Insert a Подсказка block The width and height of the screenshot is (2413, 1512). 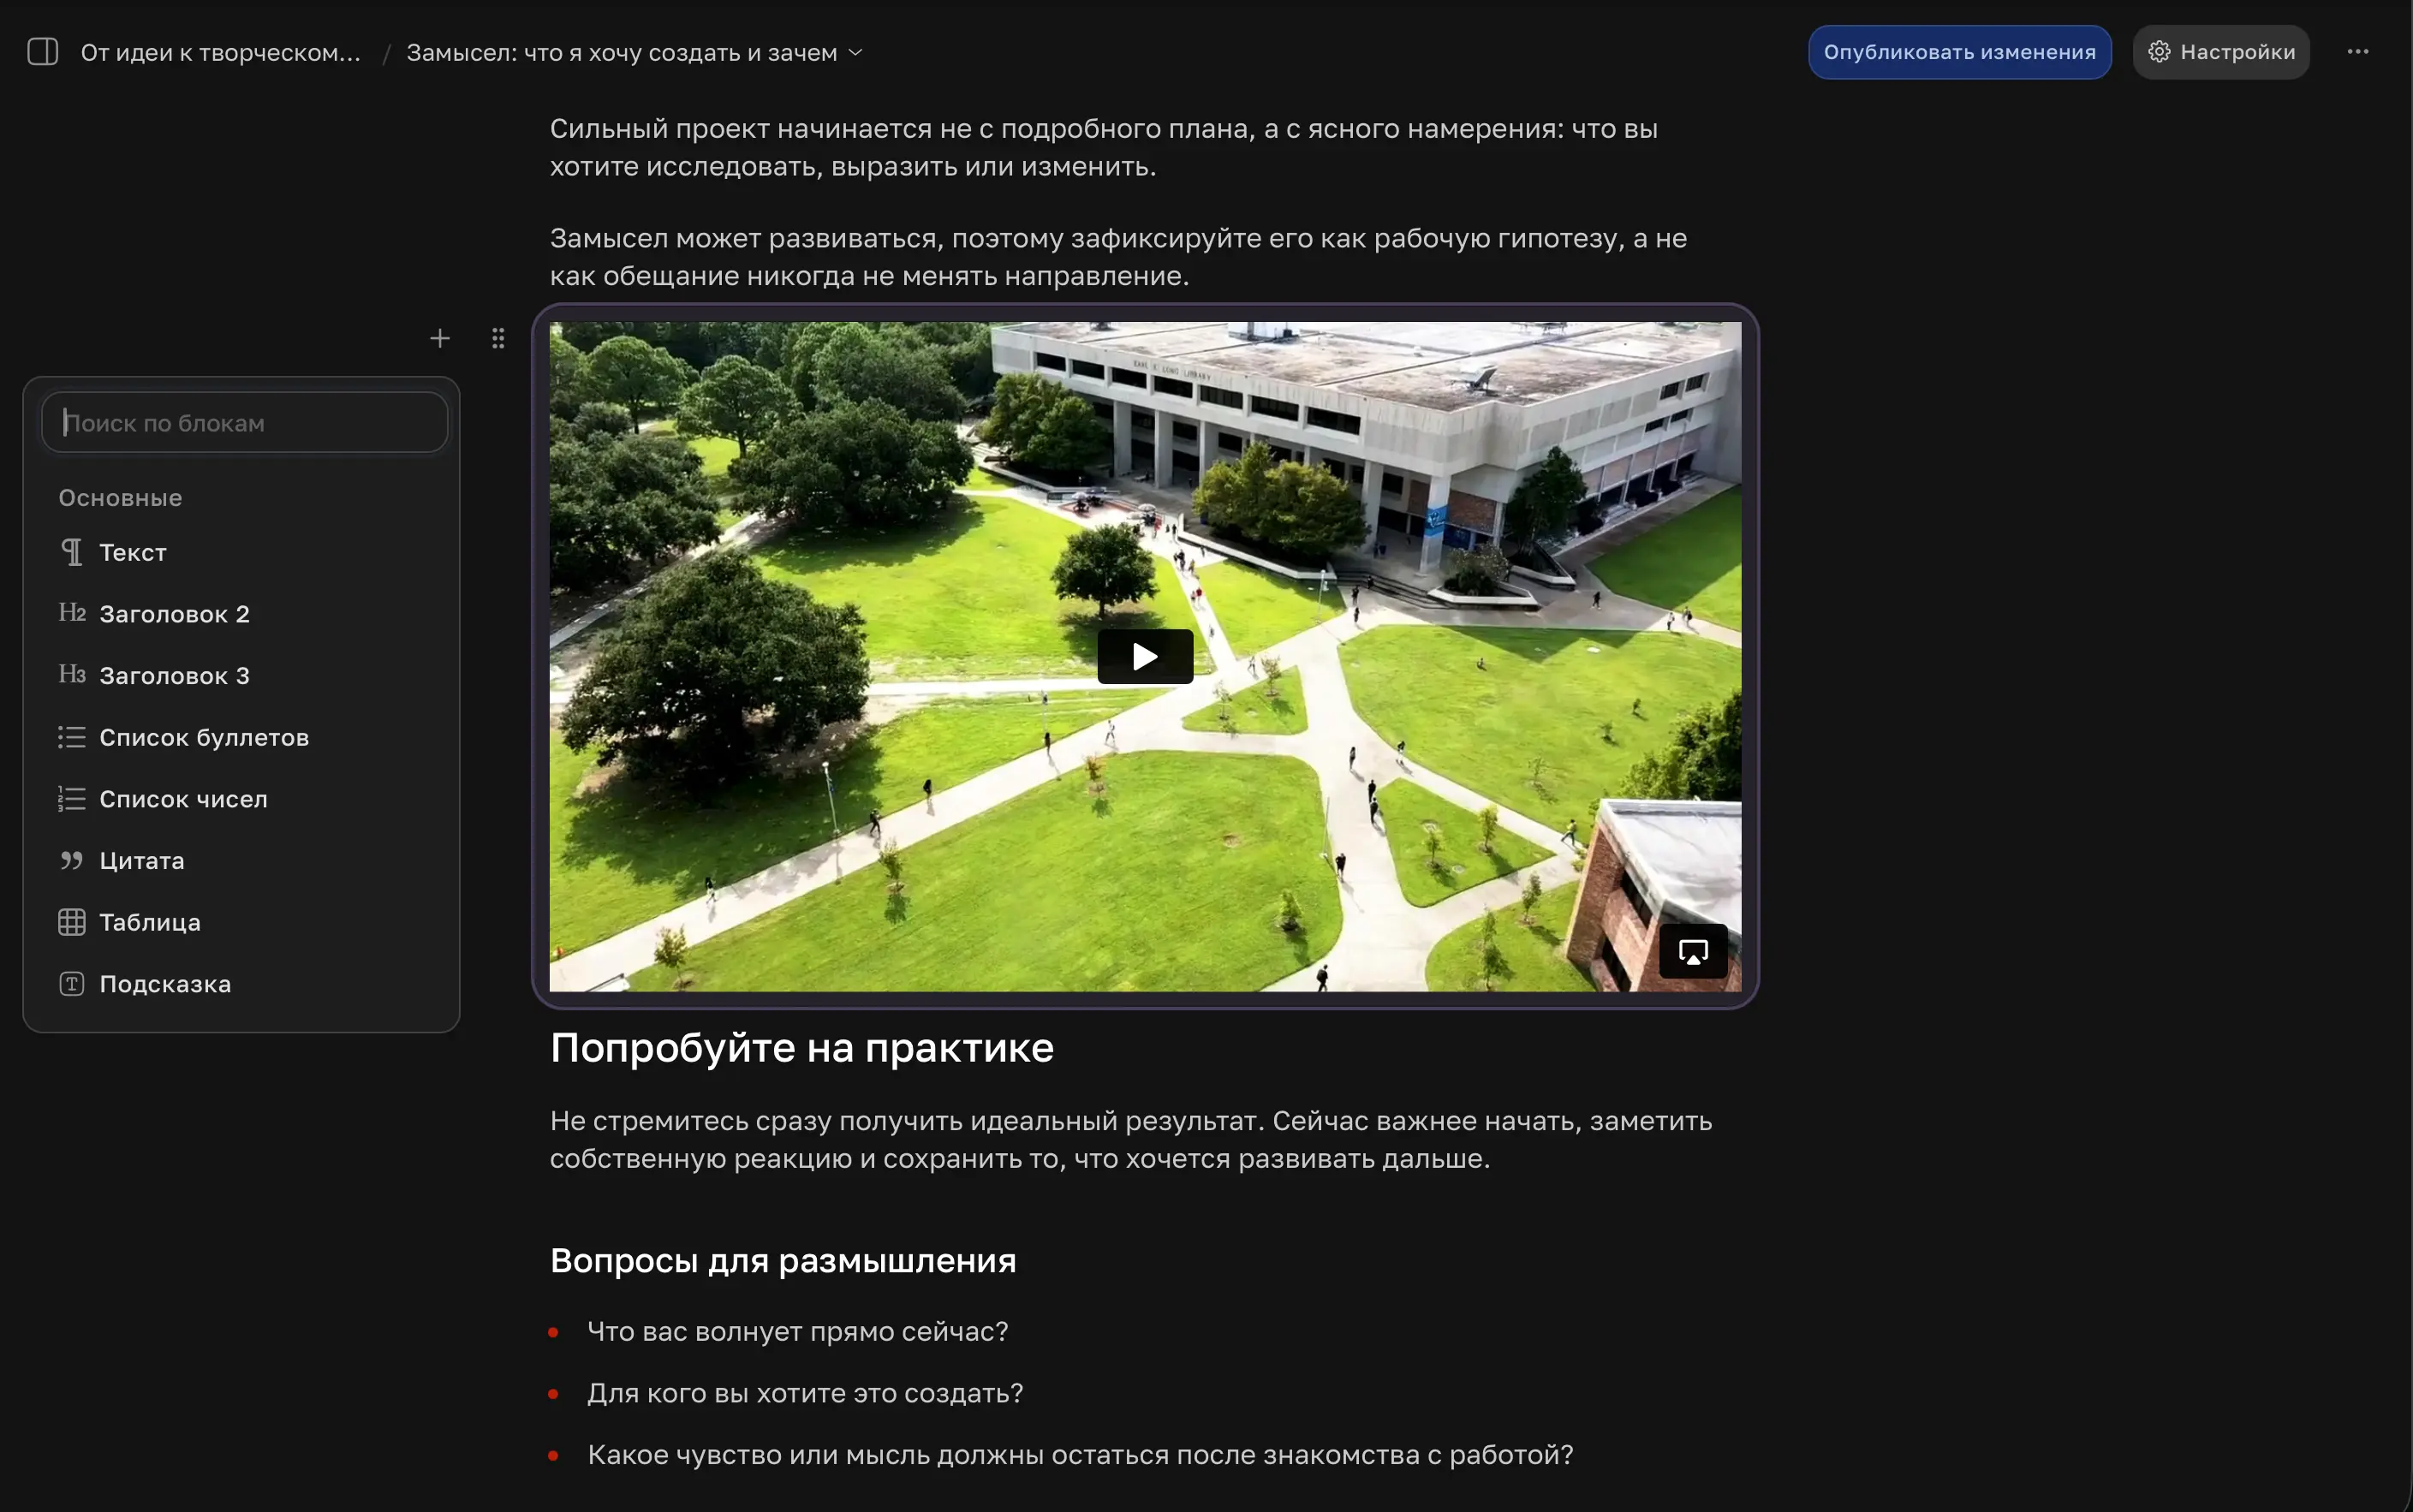coord(241,984)
